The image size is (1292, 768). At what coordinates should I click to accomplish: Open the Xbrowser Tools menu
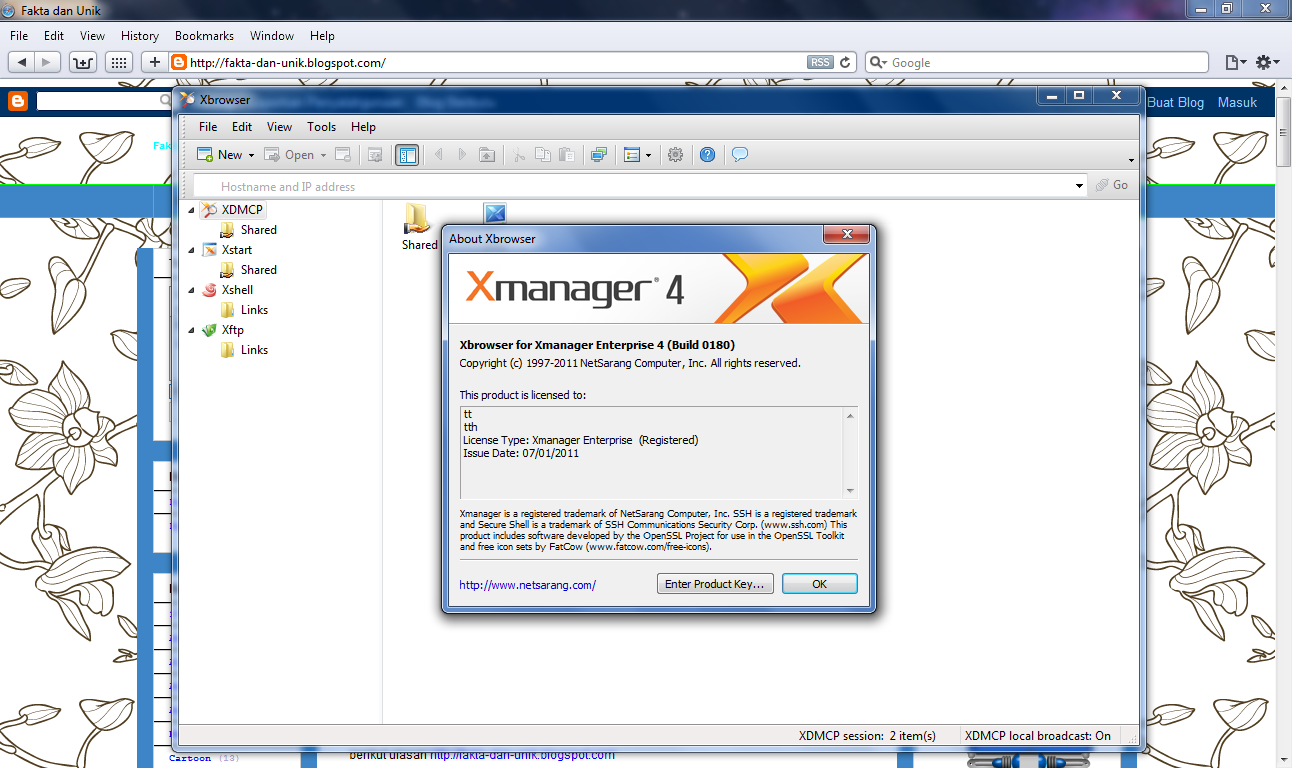pos(322,127)
